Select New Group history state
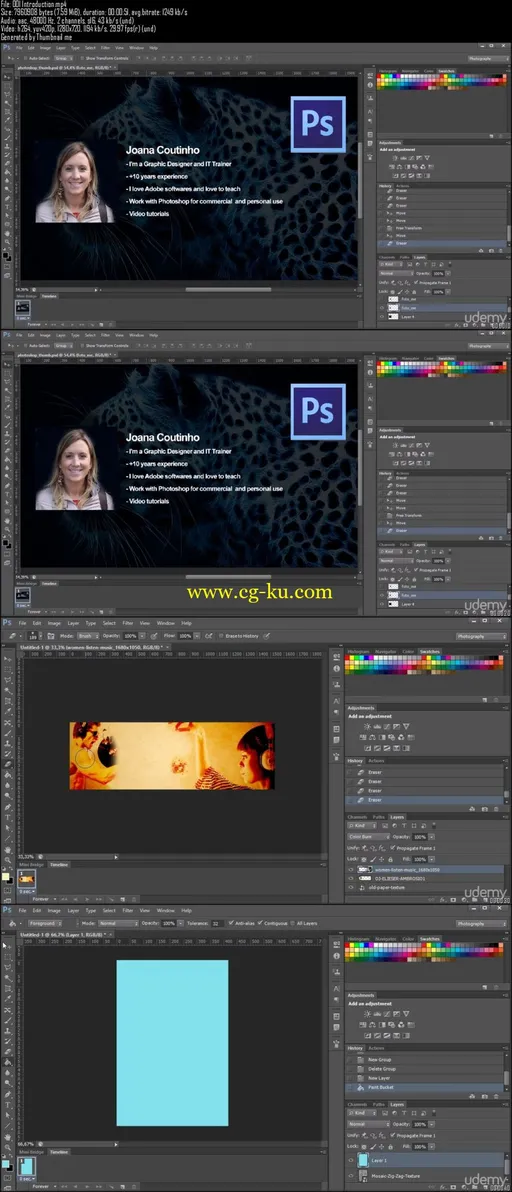Screen dimensions: 512x1192 click(x=424, y=1060)
